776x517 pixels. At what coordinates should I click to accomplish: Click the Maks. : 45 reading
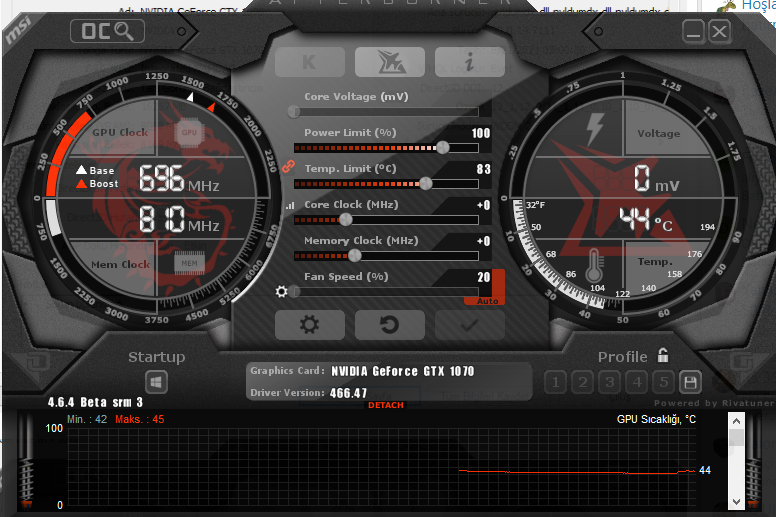[140, 420]
